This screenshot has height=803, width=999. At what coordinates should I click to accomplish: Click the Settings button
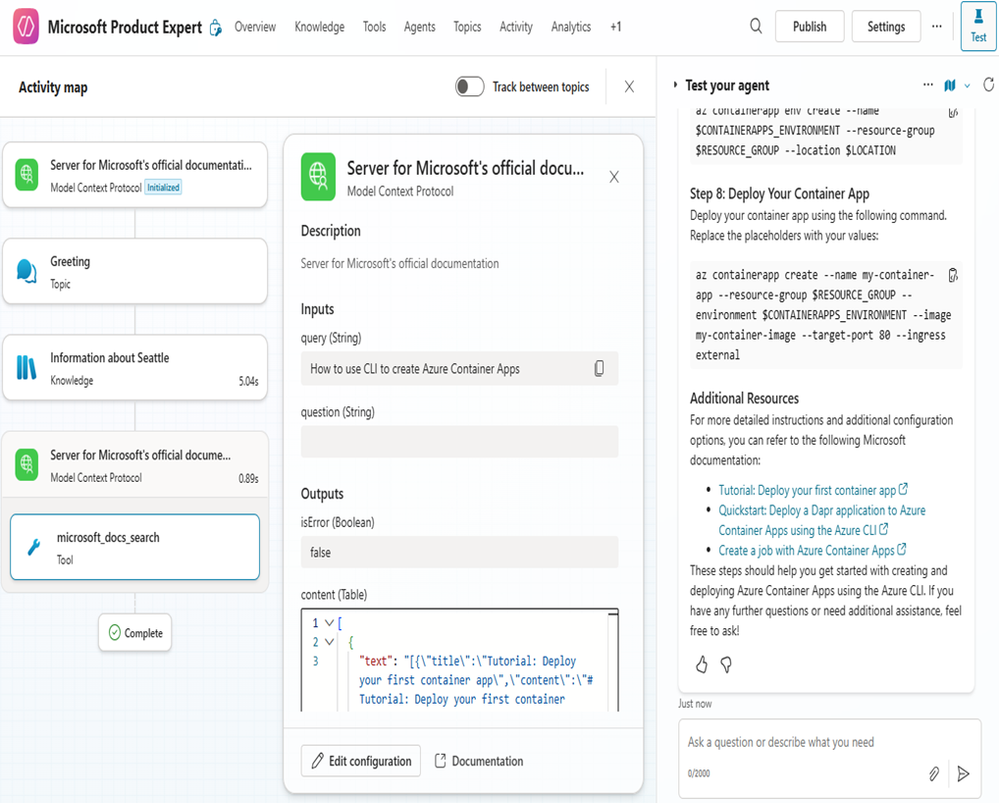point(886,26)
